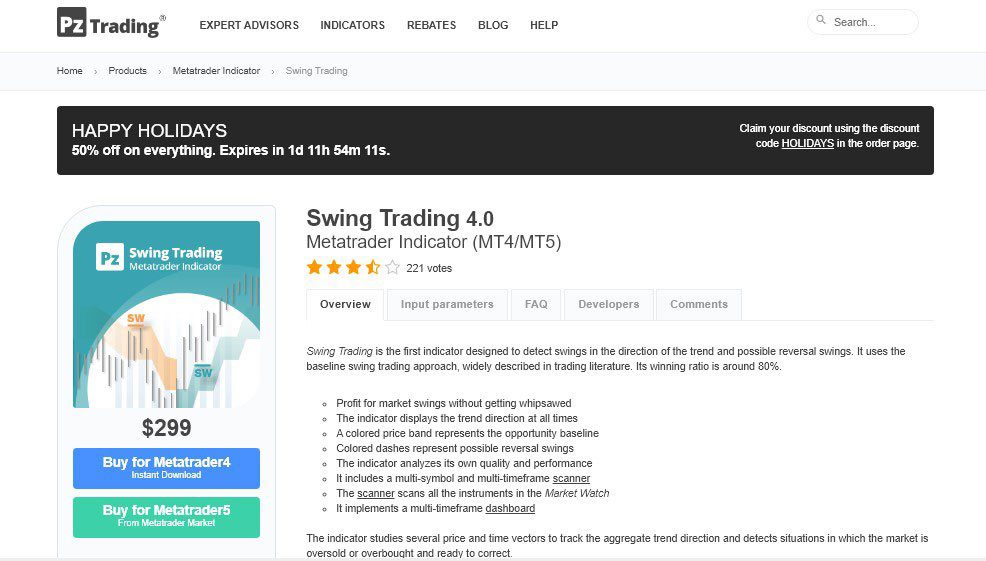
Task: Click the $299 price text
Action: (166, 428)
